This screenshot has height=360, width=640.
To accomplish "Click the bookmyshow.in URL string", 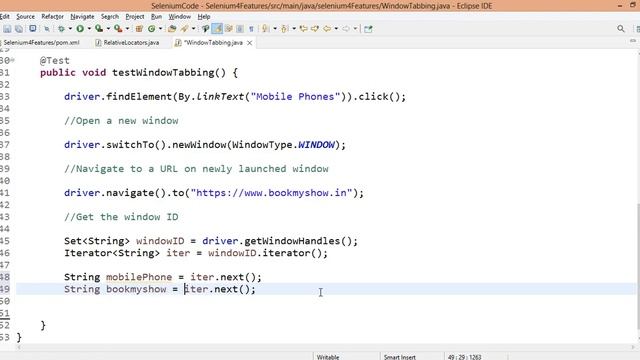I will (x=271, y=193).
